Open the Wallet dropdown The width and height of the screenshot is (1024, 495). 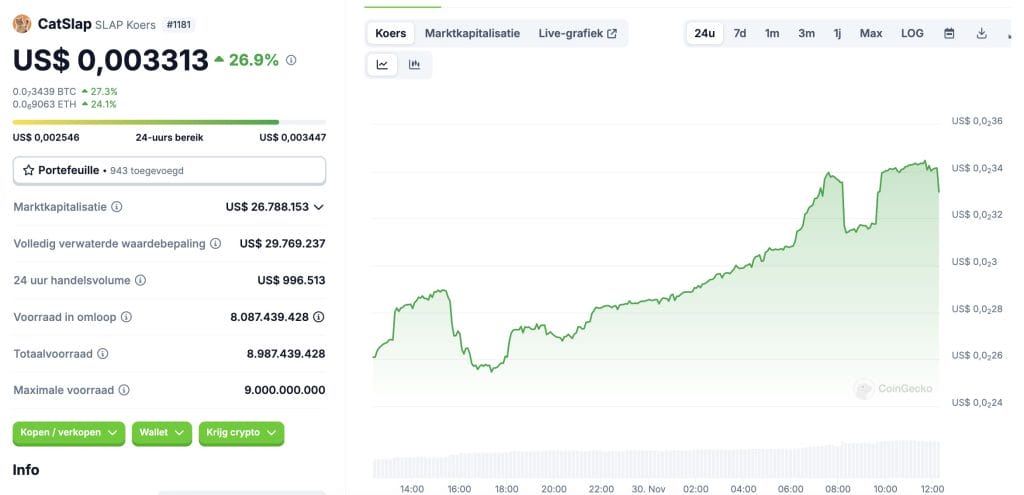pyautogui.click(x=162, y=433)
